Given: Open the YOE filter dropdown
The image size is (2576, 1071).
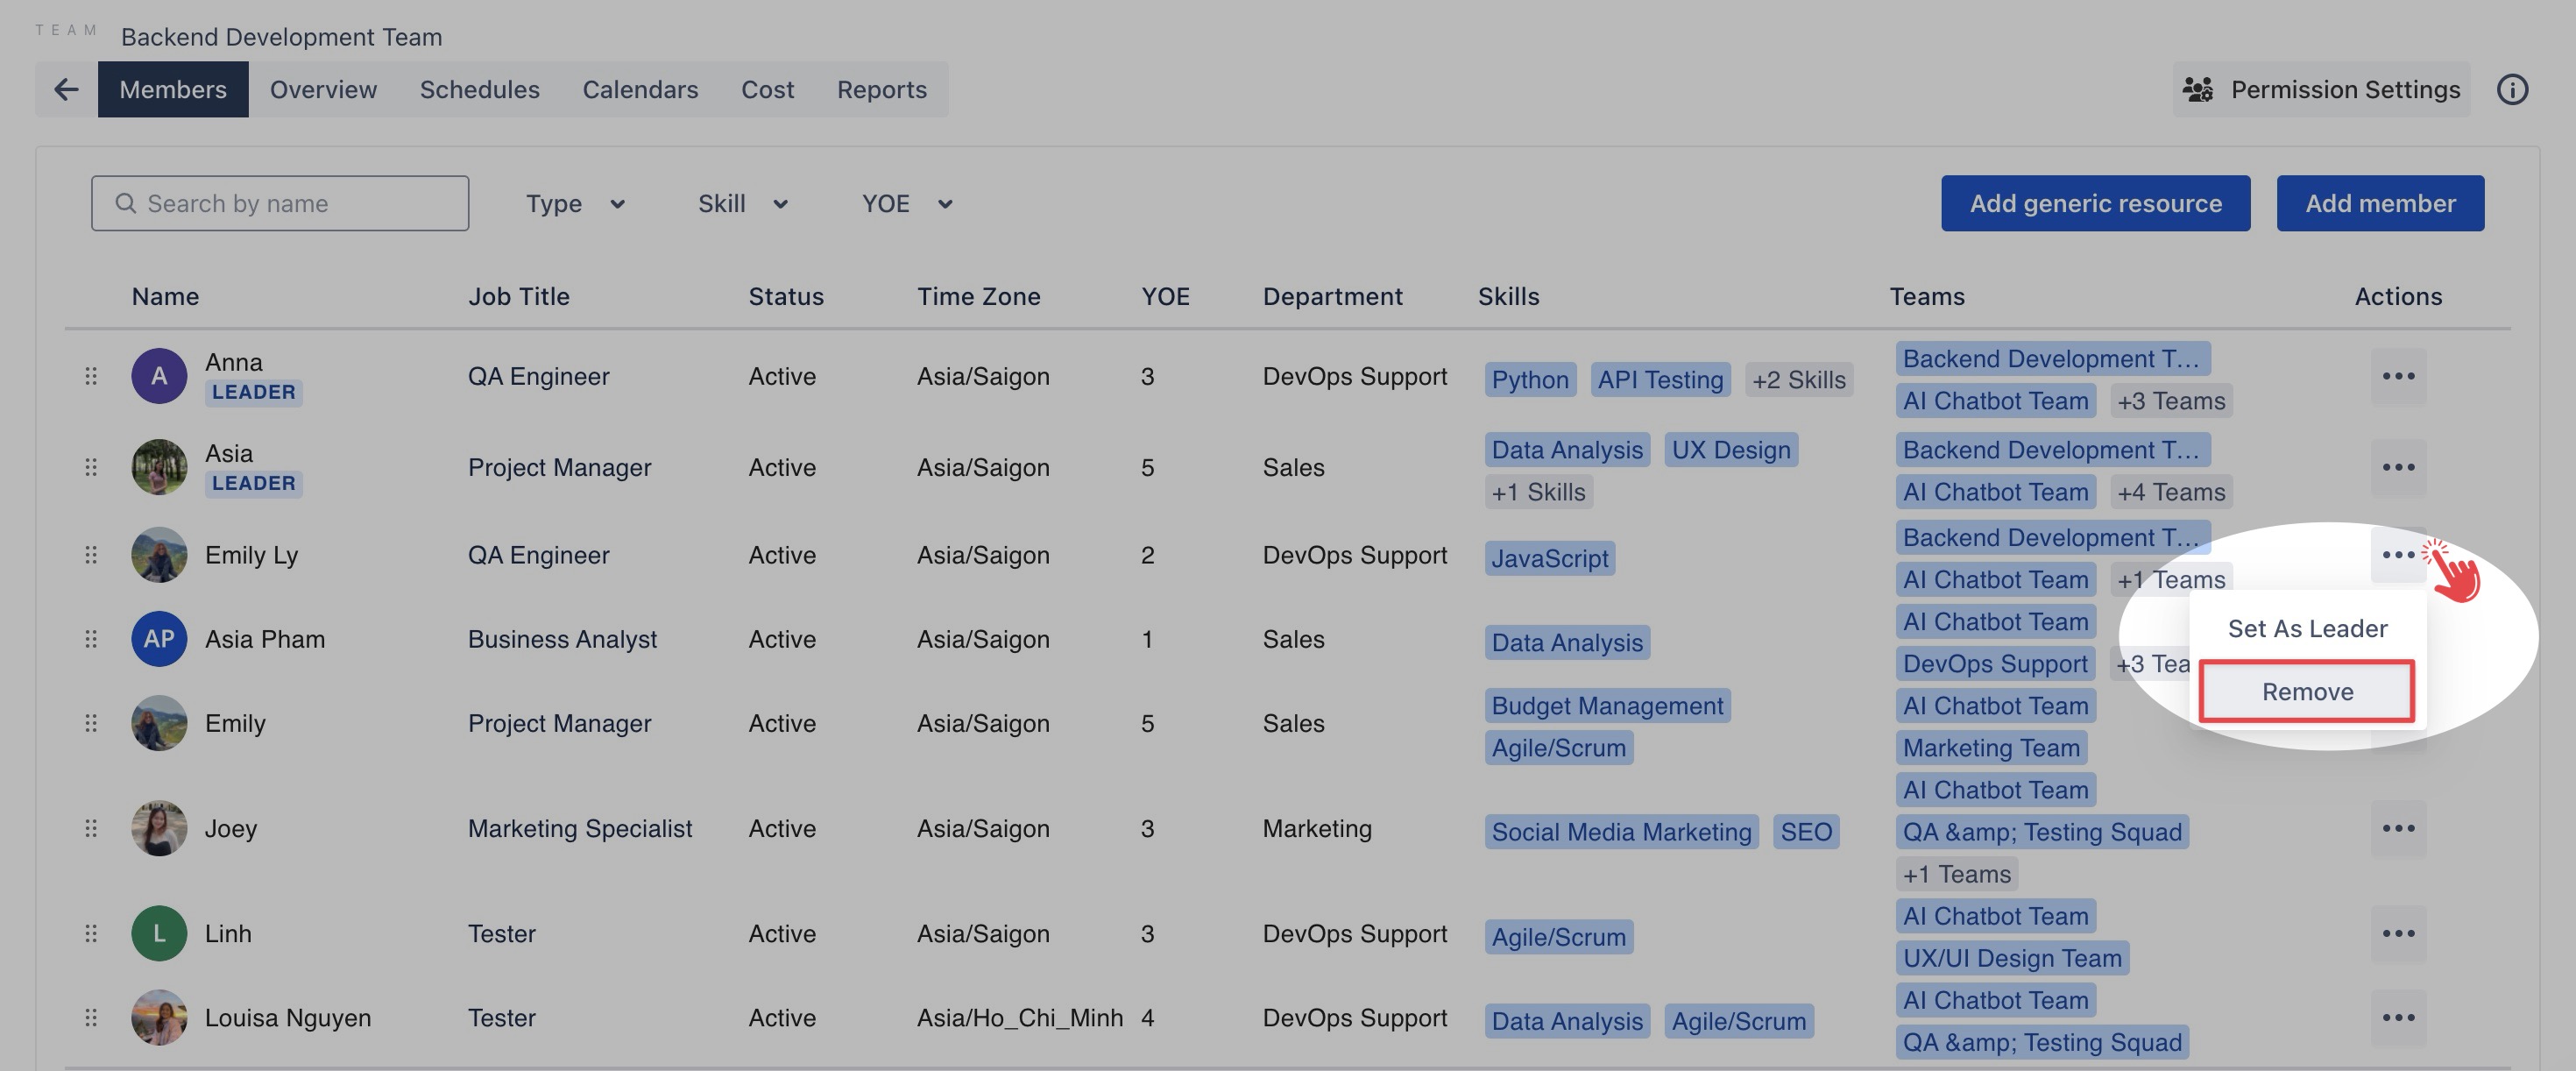Looking at the screenshot, I should (x=906, y=204).
